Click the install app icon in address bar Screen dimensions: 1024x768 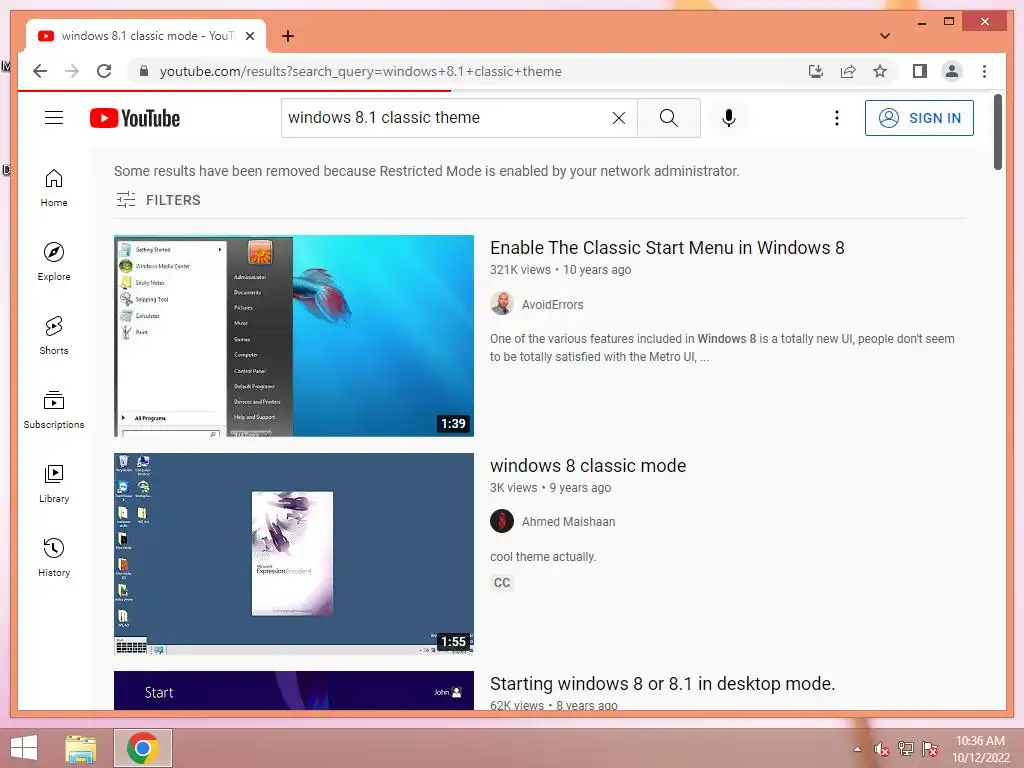coord(816,71)
